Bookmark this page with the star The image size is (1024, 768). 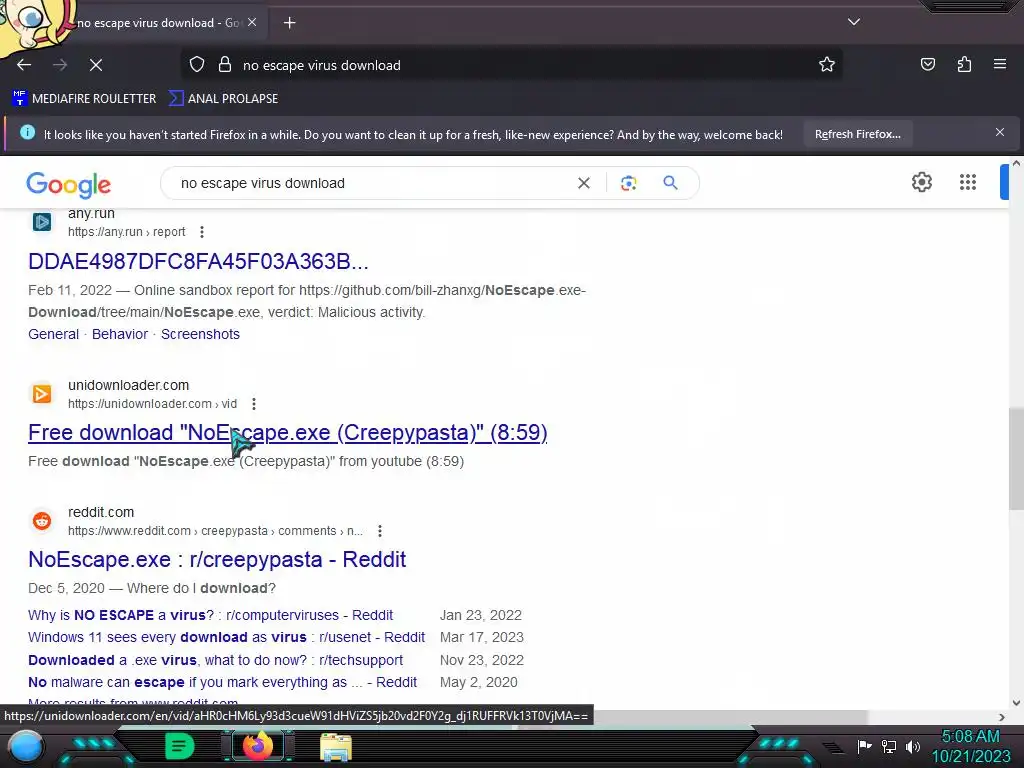click(x=827, y=65)
